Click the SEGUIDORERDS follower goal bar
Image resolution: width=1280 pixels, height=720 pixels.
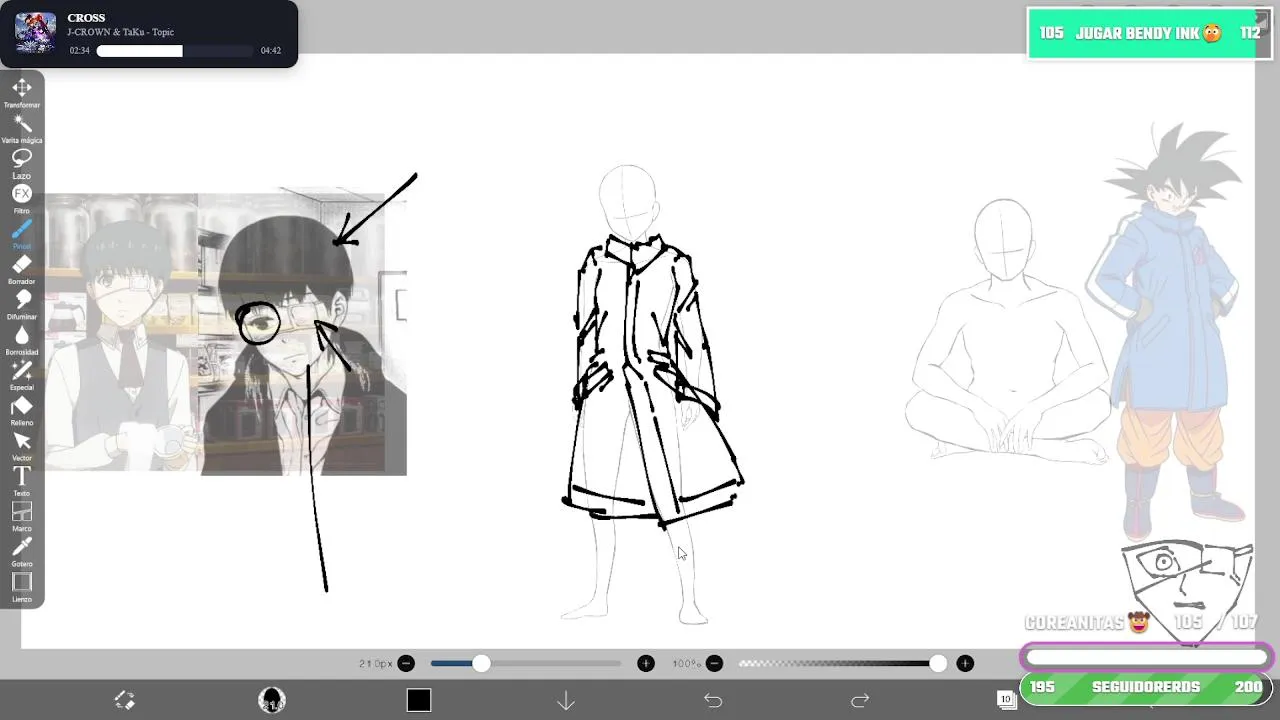(1146, 688)
